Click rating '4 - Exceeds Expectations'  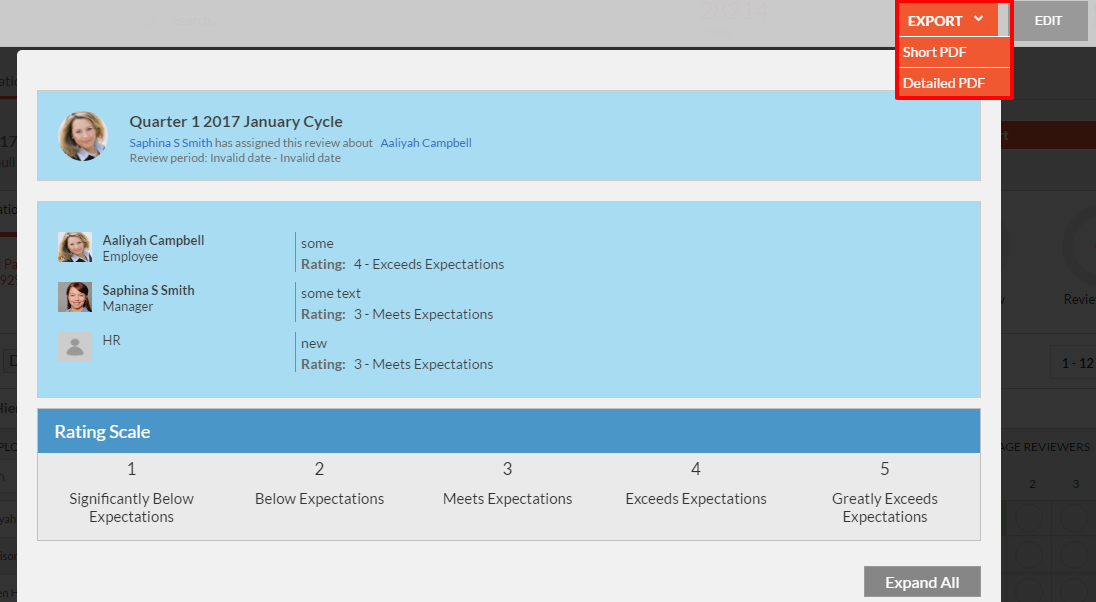tap(428, 264)
